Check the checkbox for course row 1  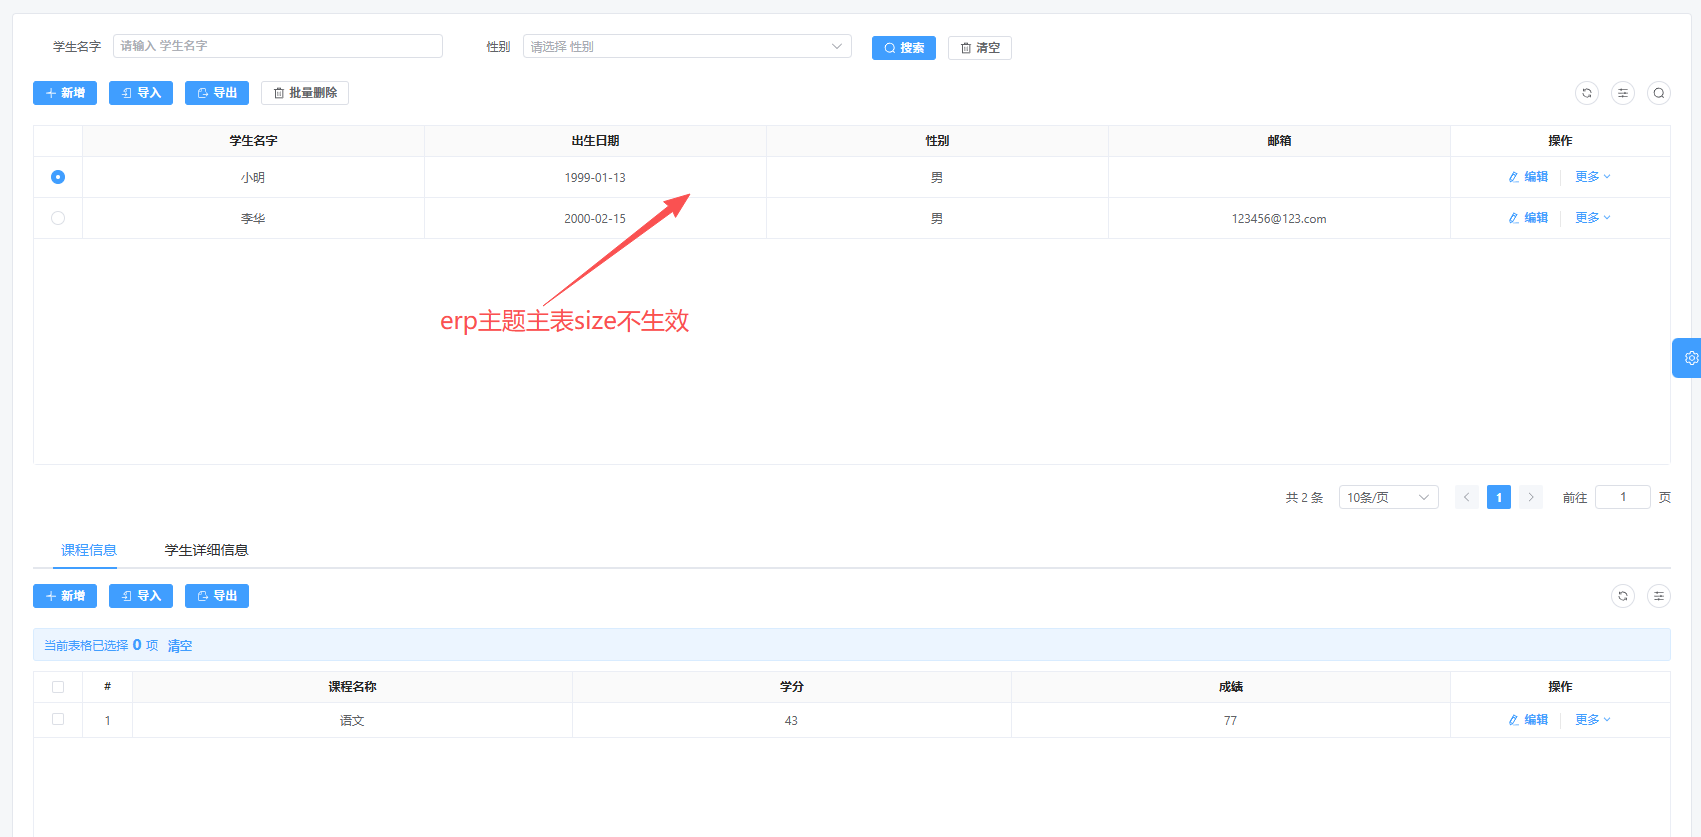58,720
